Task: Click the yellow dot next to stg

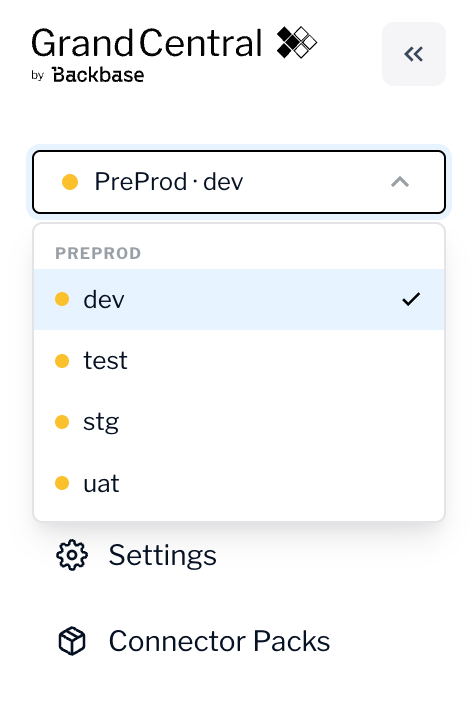Action: pyautogui.click(x=62, y=422)
